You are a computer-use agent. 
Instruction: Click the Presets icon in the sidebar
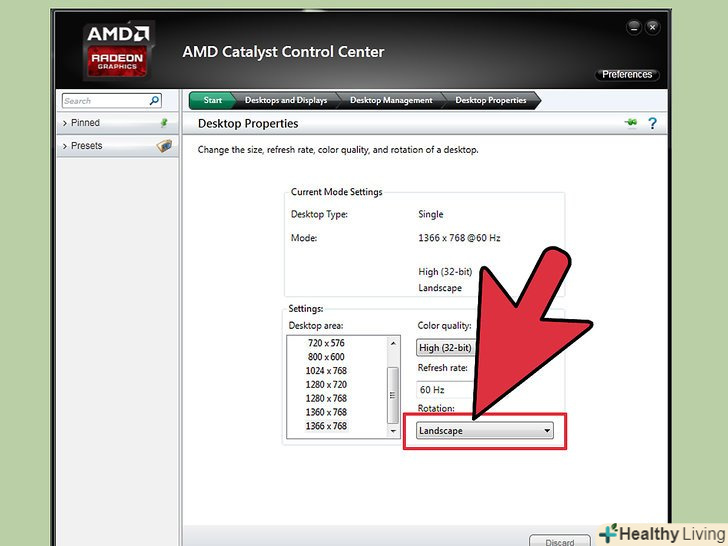tap(164, 146)
